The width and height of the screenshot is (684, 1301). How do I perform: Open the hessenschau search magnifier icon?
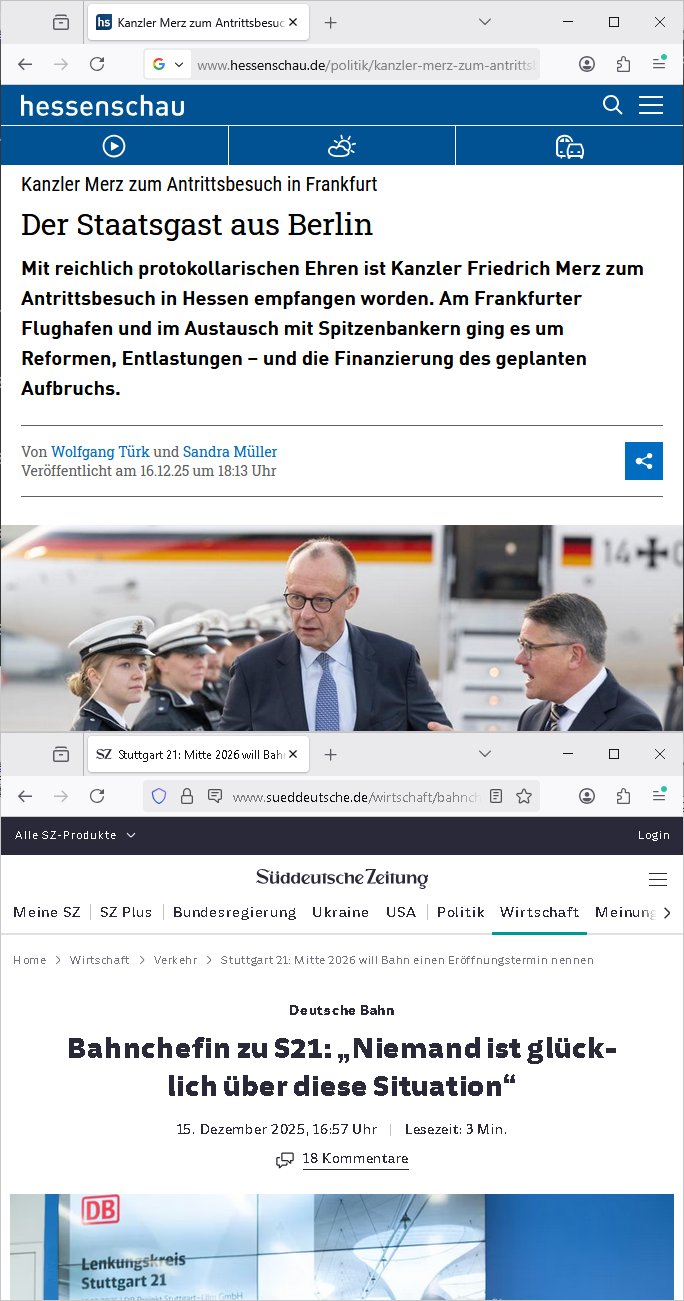(x=613, y=105)
